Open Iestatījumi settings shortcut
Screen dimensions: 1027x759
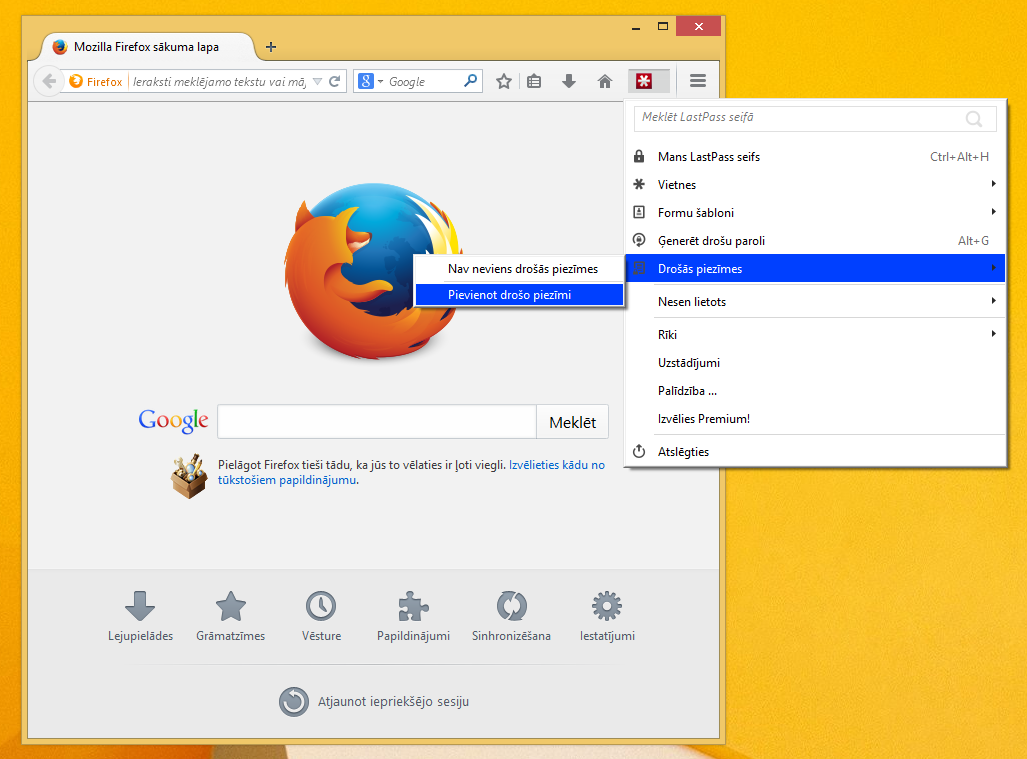click(607, 616)
